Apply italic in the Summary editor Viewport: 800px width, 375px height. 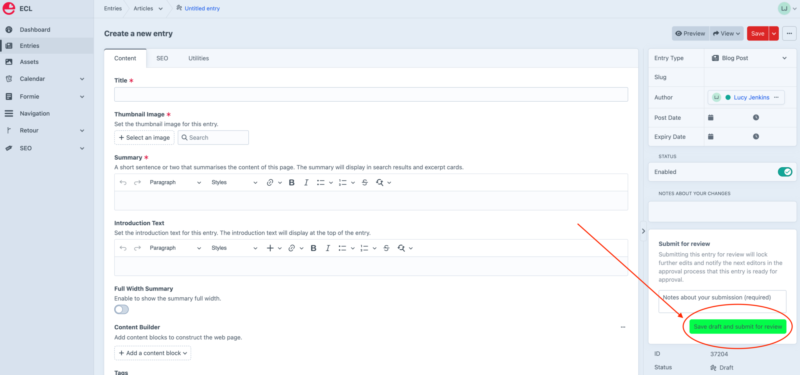pyautogui.click(x=306, y=182)
